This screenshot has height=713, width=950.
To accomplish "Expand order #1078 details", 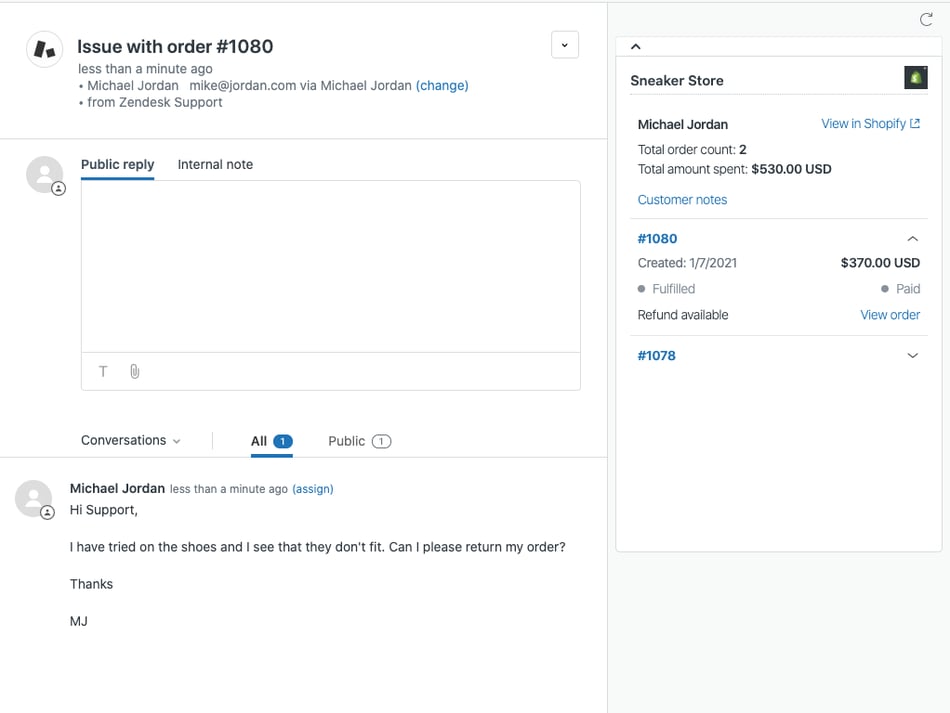I will point(912,356).
